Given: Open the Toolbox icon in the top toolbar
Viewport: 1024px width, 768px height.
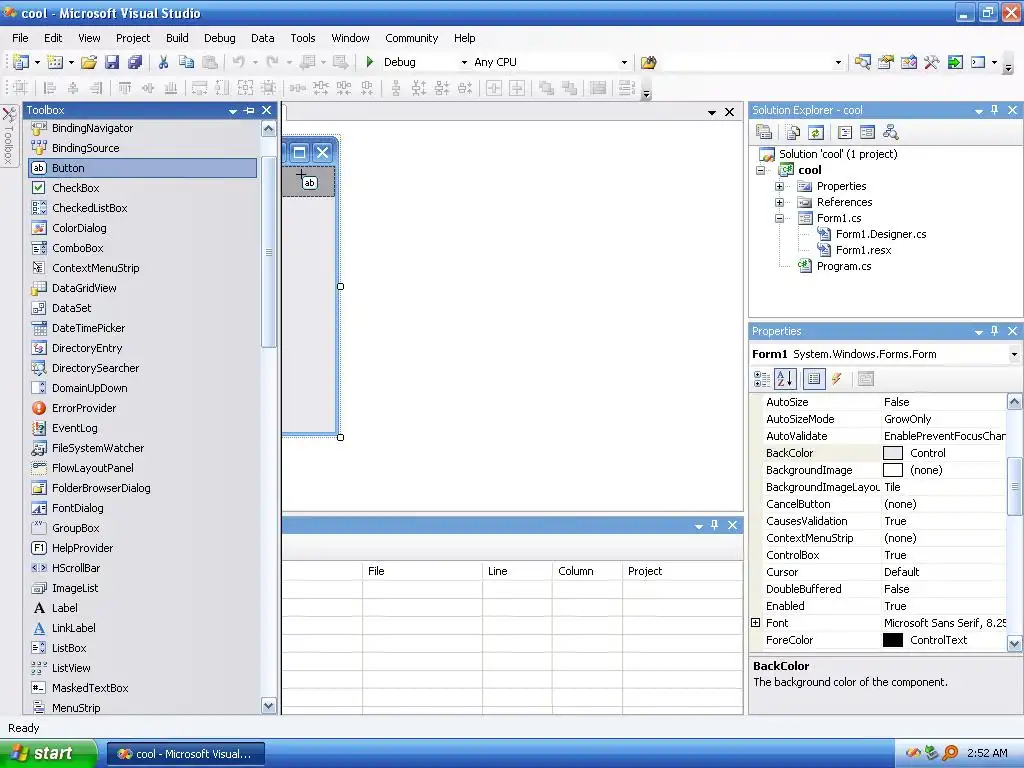Looking at the screenshot, I should tap(931, 62).
